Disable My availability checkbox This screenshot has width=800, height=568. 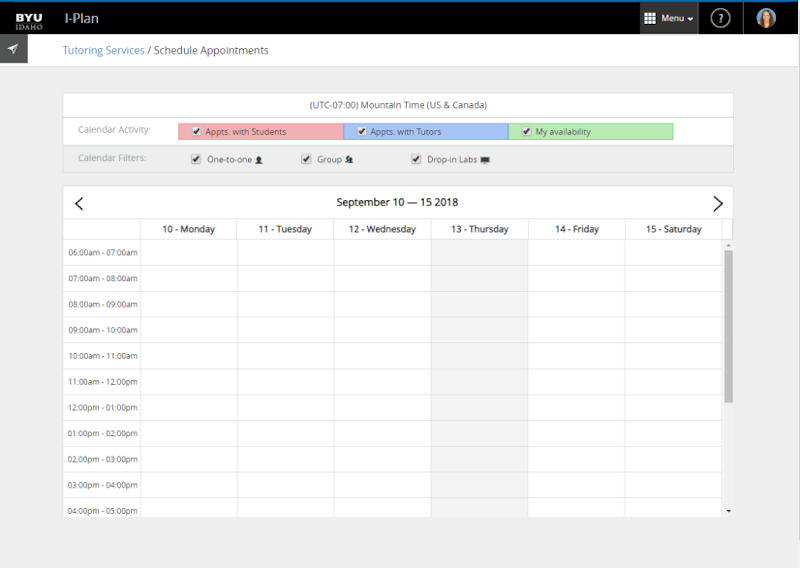pos(526,132)
